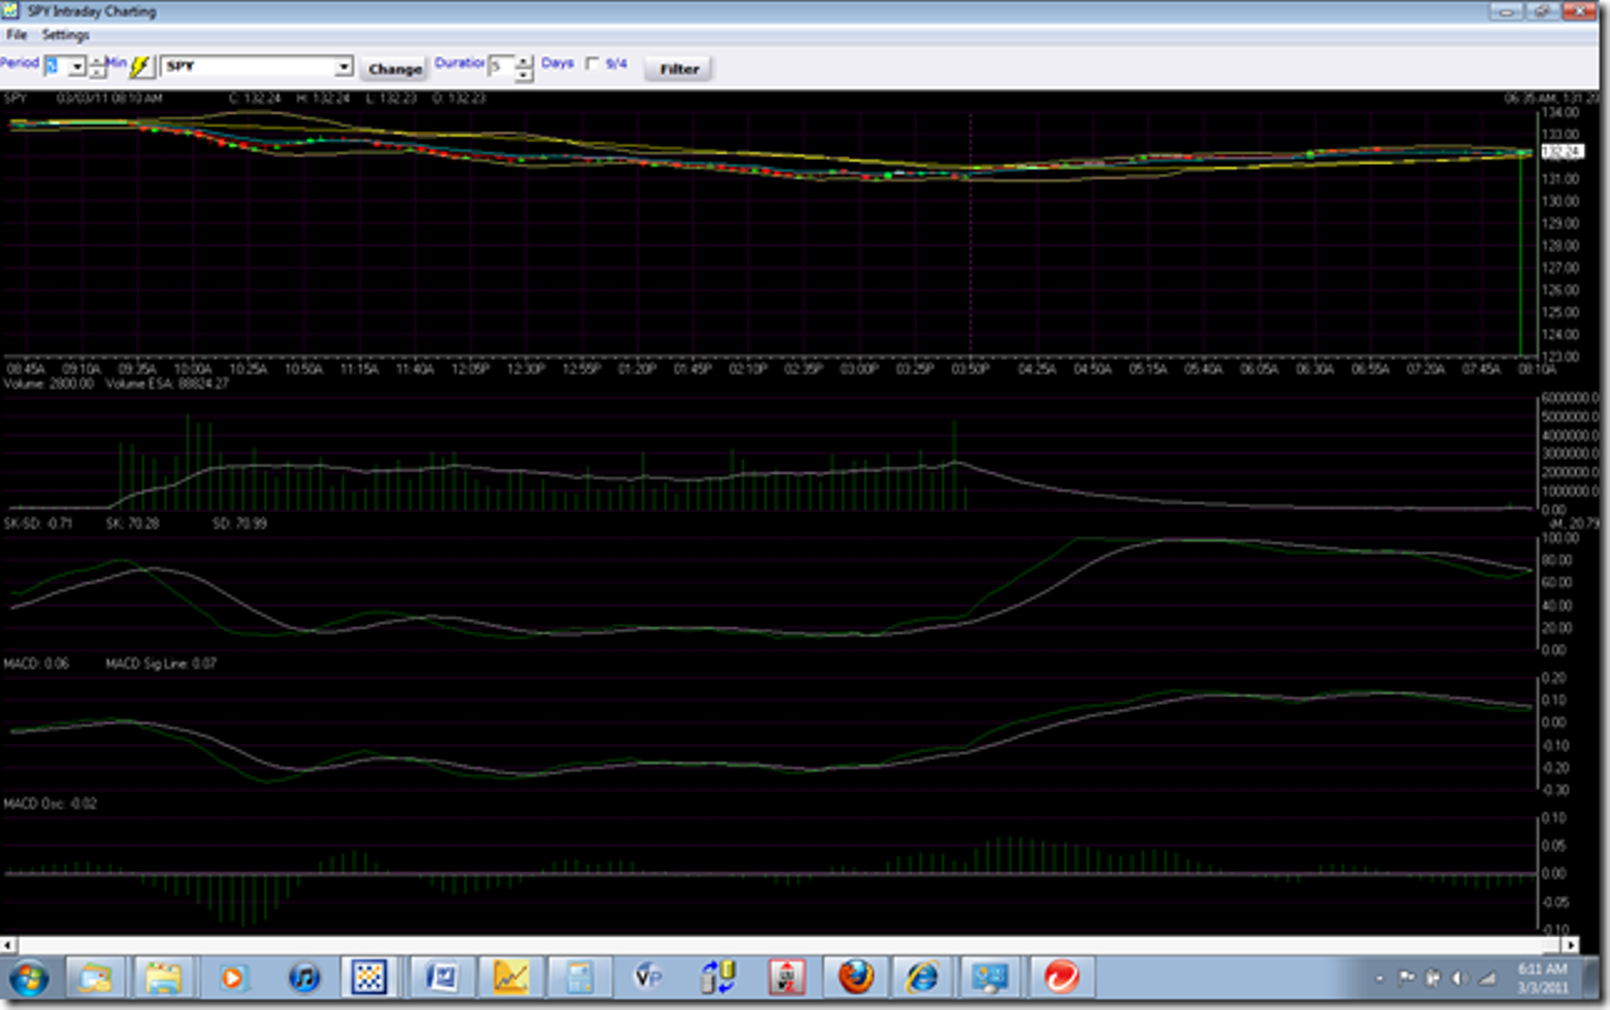Image resolution: width=1610 pixels, height=1010 pixels.
Task: Open the system clock showing 6:11 AM
Action: point(1543,978)
